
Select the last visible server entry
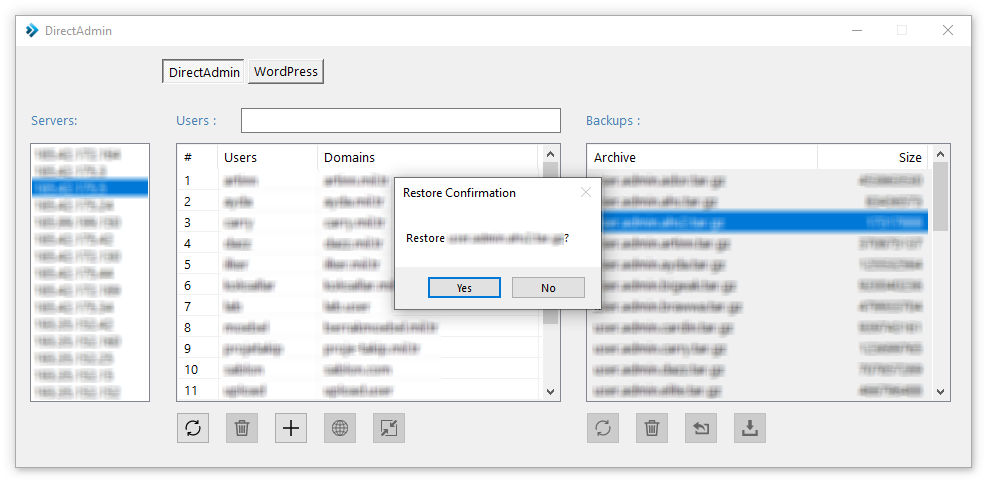coord(90,392)
